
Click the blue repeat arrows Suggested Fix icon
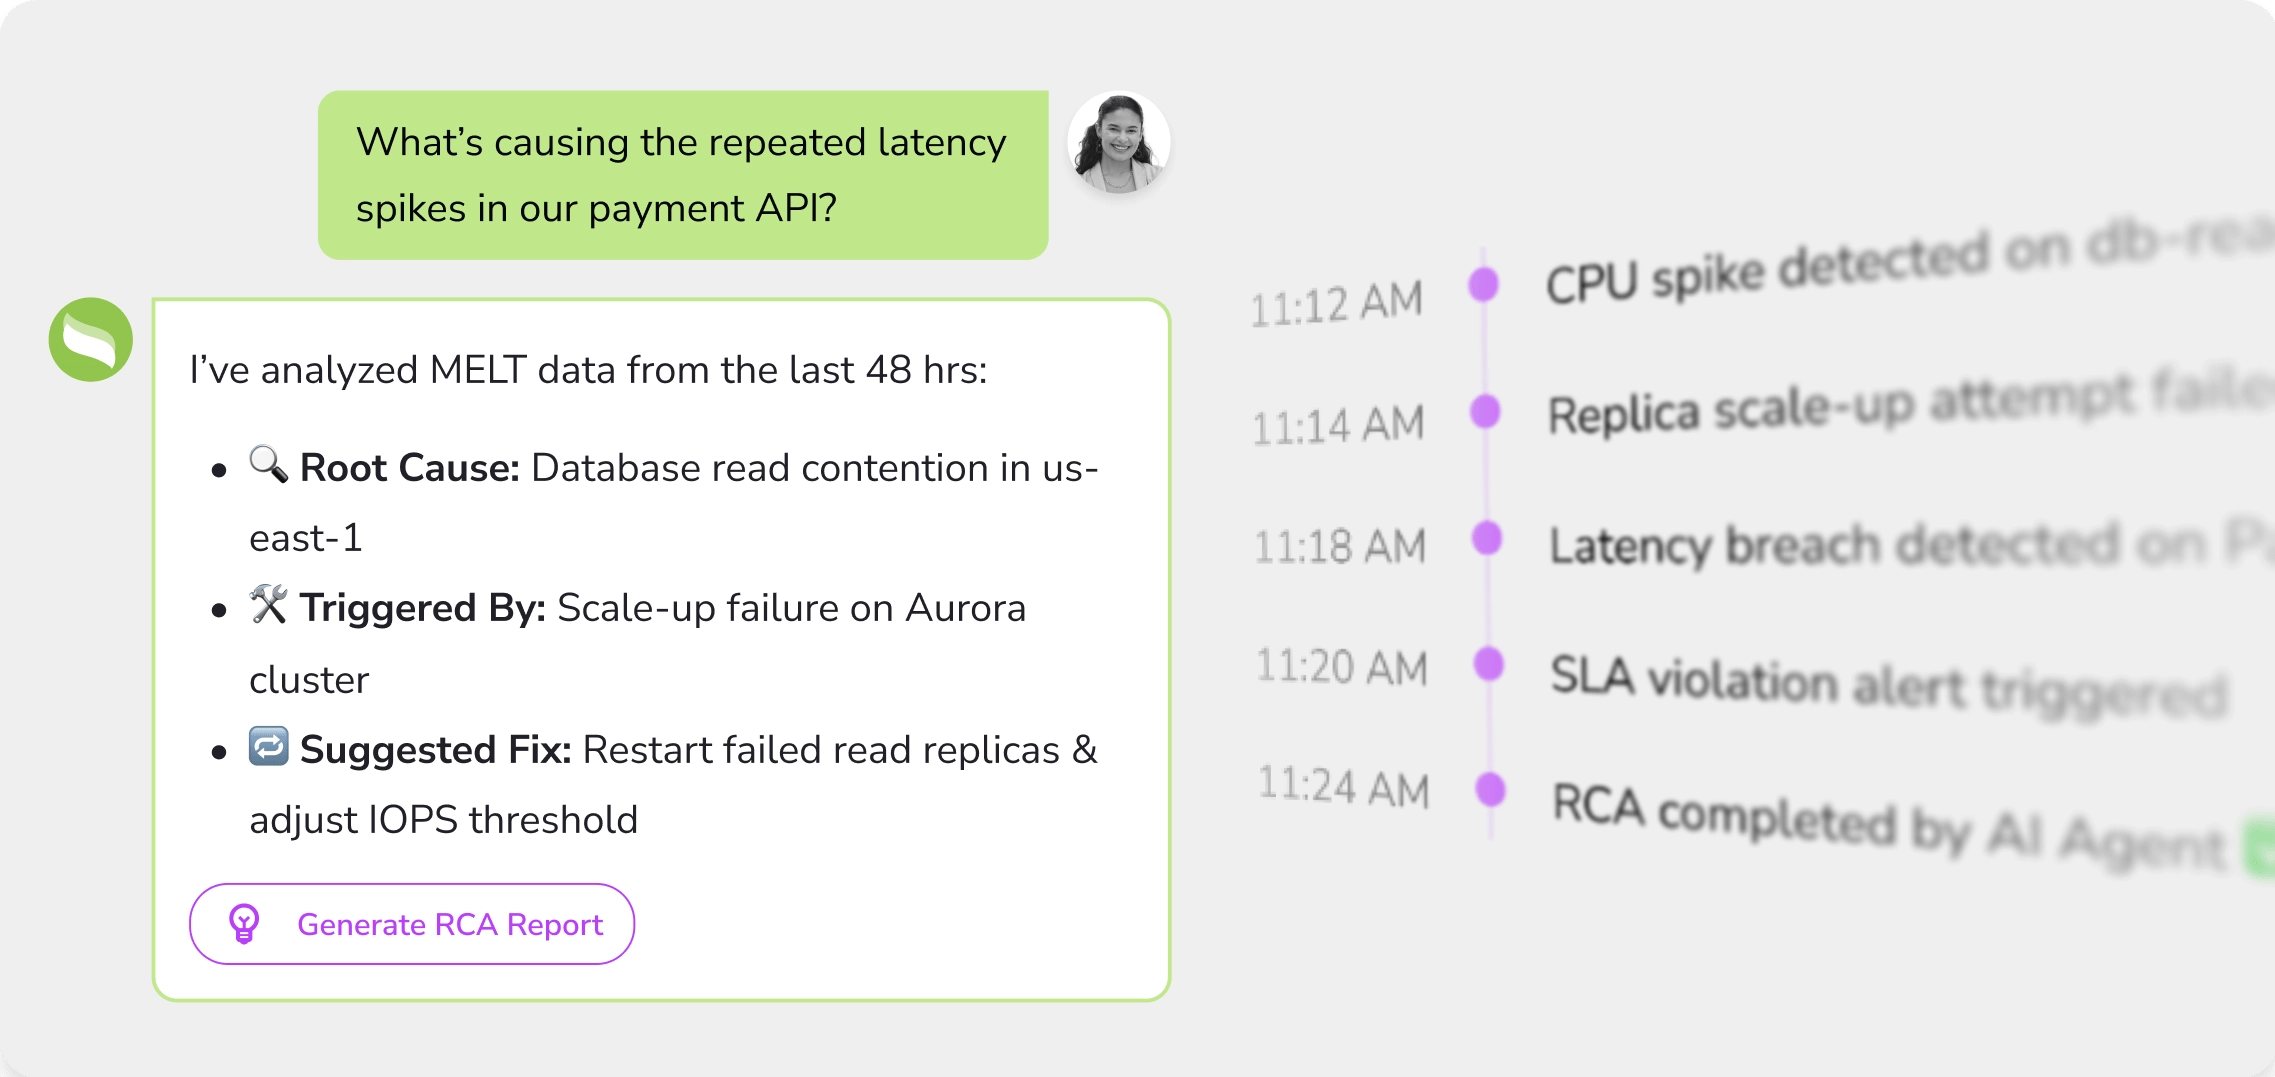[x=268, y=746]
